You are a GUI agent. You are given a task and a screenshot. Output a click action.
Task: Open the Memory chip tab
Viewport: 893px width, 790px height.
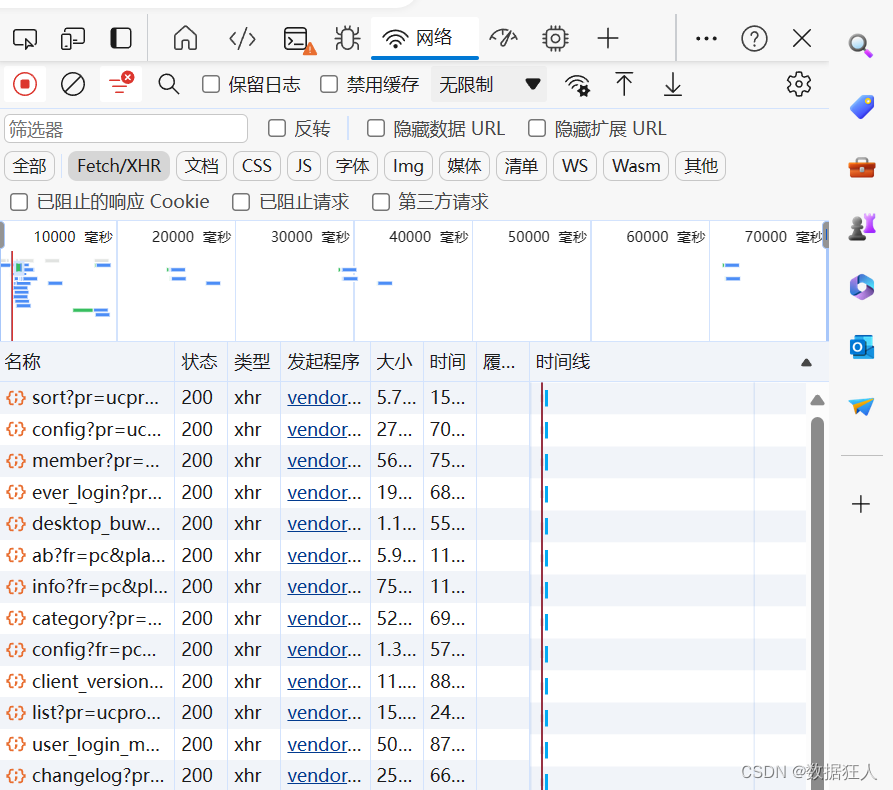pos(555,39)
